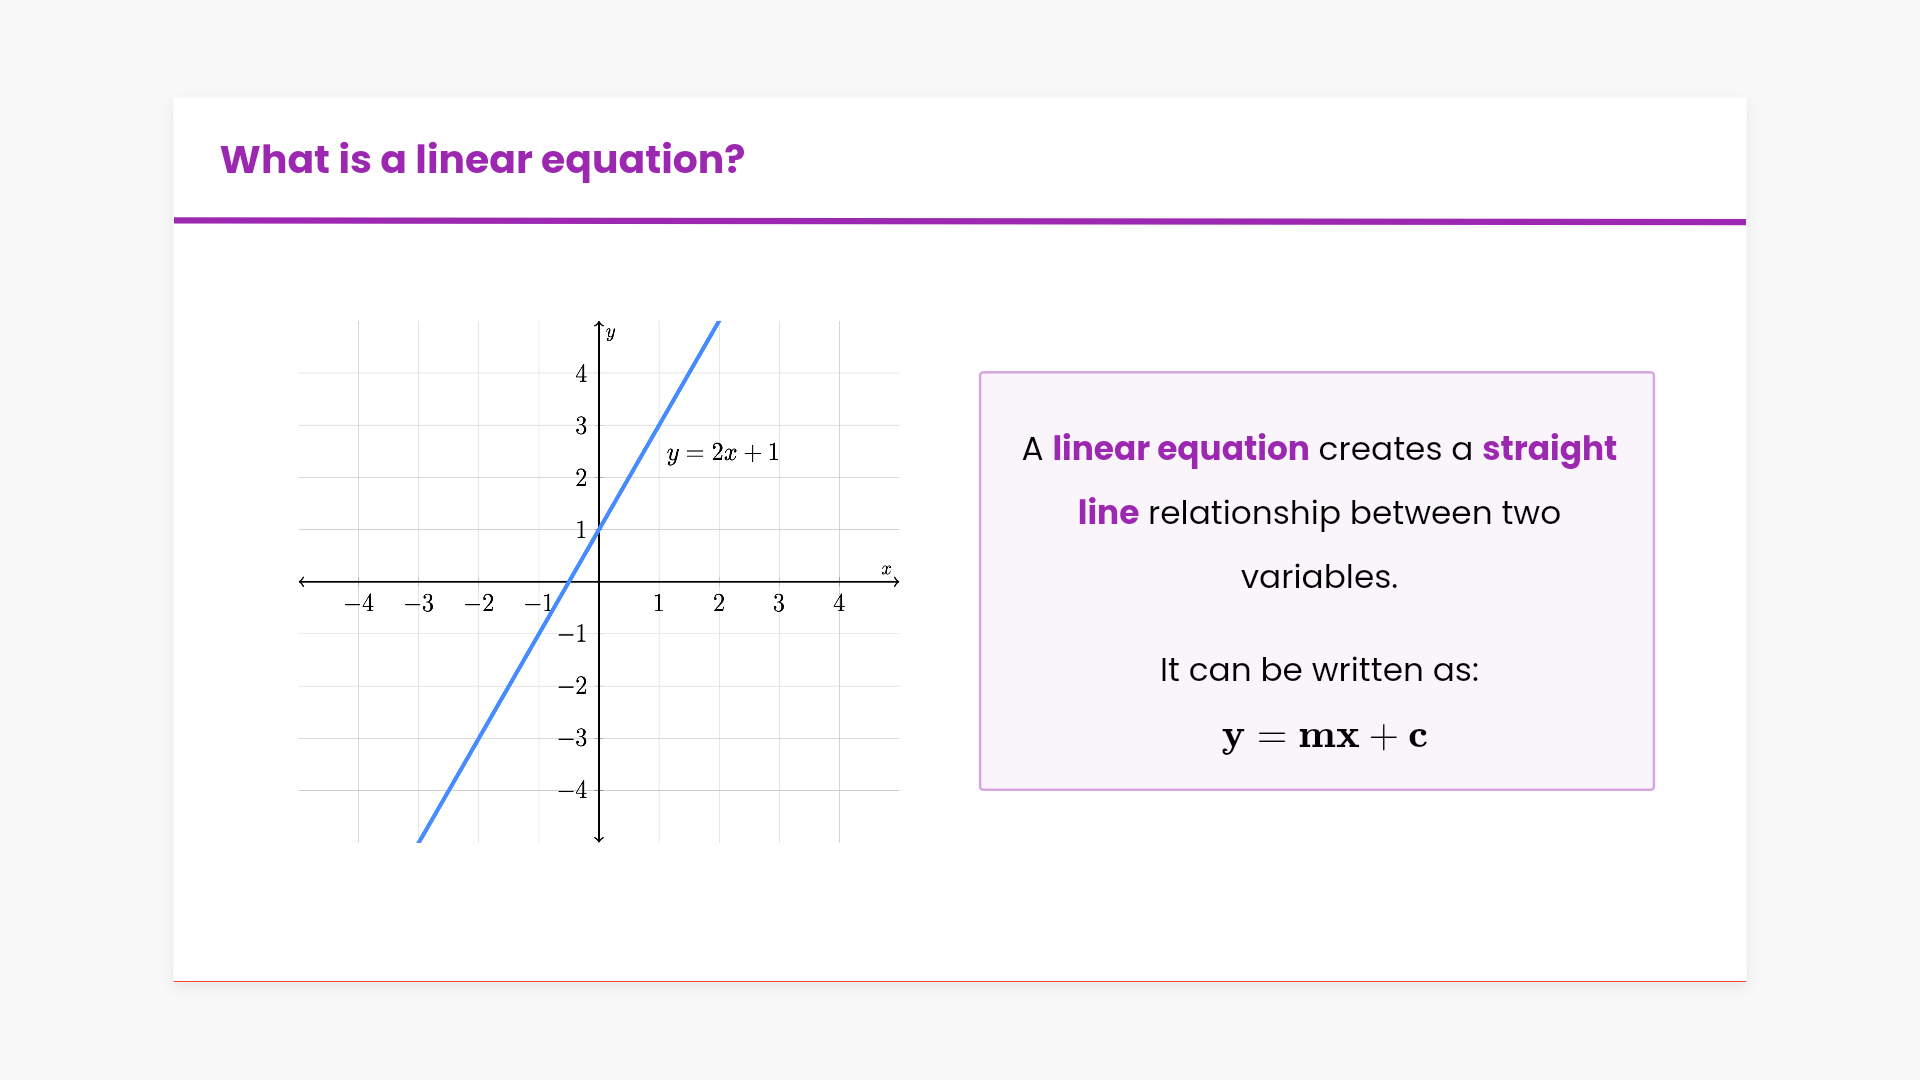The width and height of the screenshot is (1920, 1080).
Task: Click the purple word "line" in the box
Action: tap(1108, 512)
